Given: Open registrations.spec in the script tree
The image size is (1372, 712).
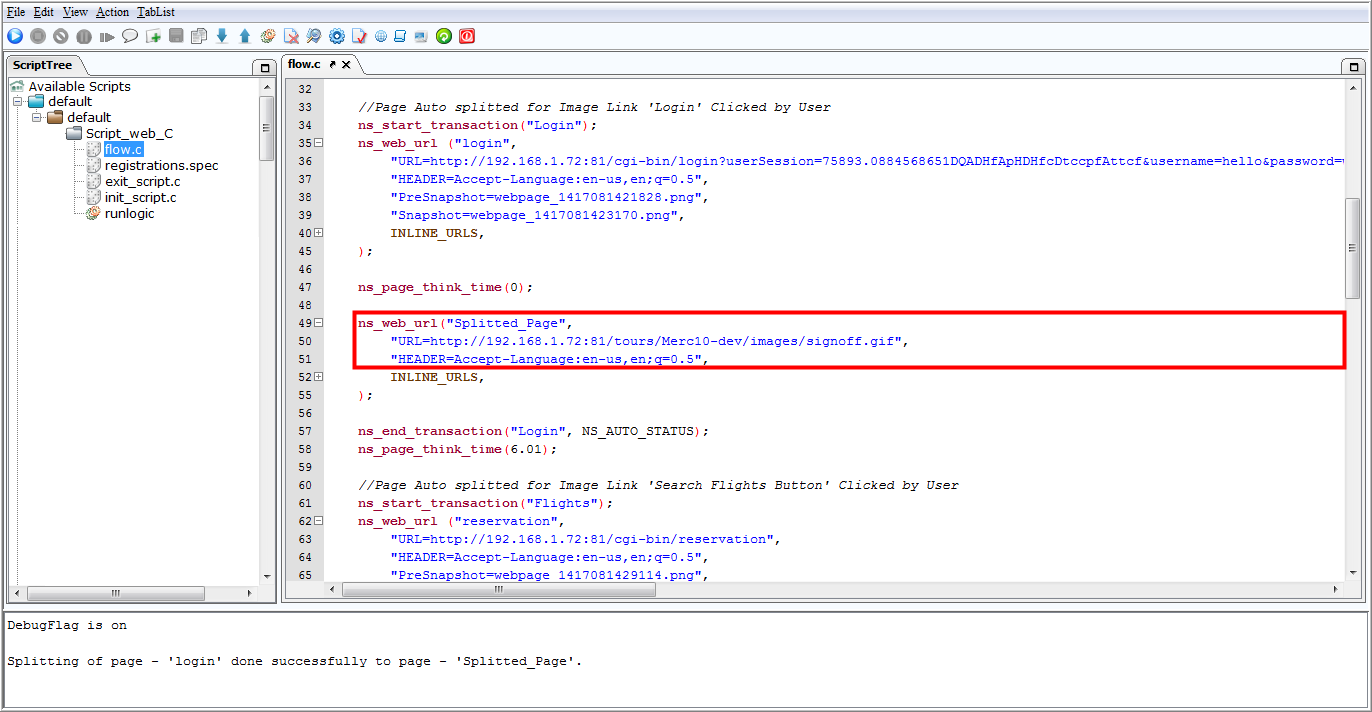Looking at the screenshot, I should pyautogui.click(x=161, y=165).
